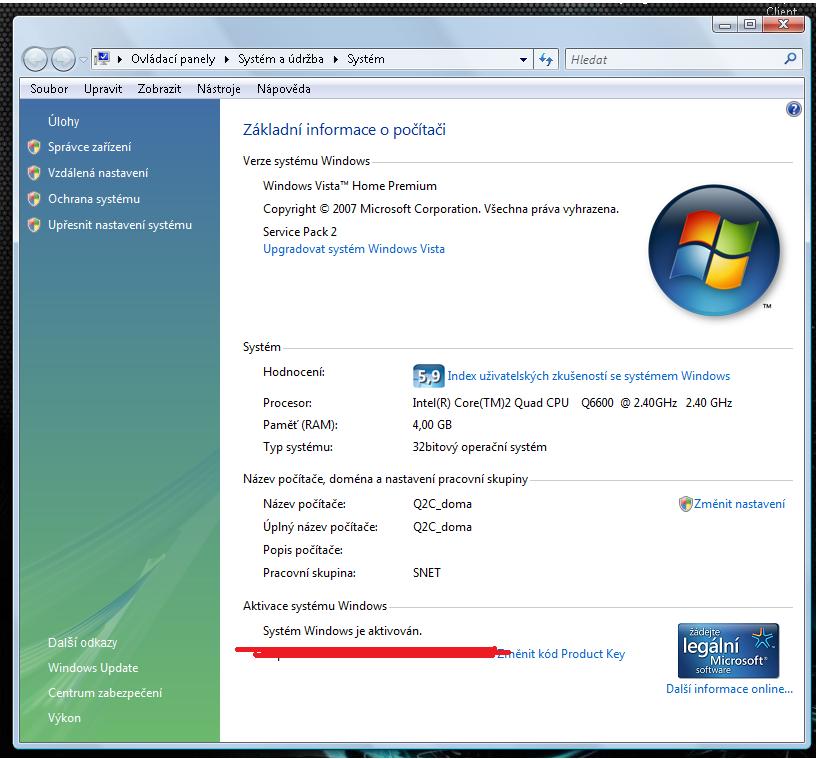Click the genuine Microsoft software logo
This screenshot has width=840, height=759.
pyautogui.click(x=728, y=650)
